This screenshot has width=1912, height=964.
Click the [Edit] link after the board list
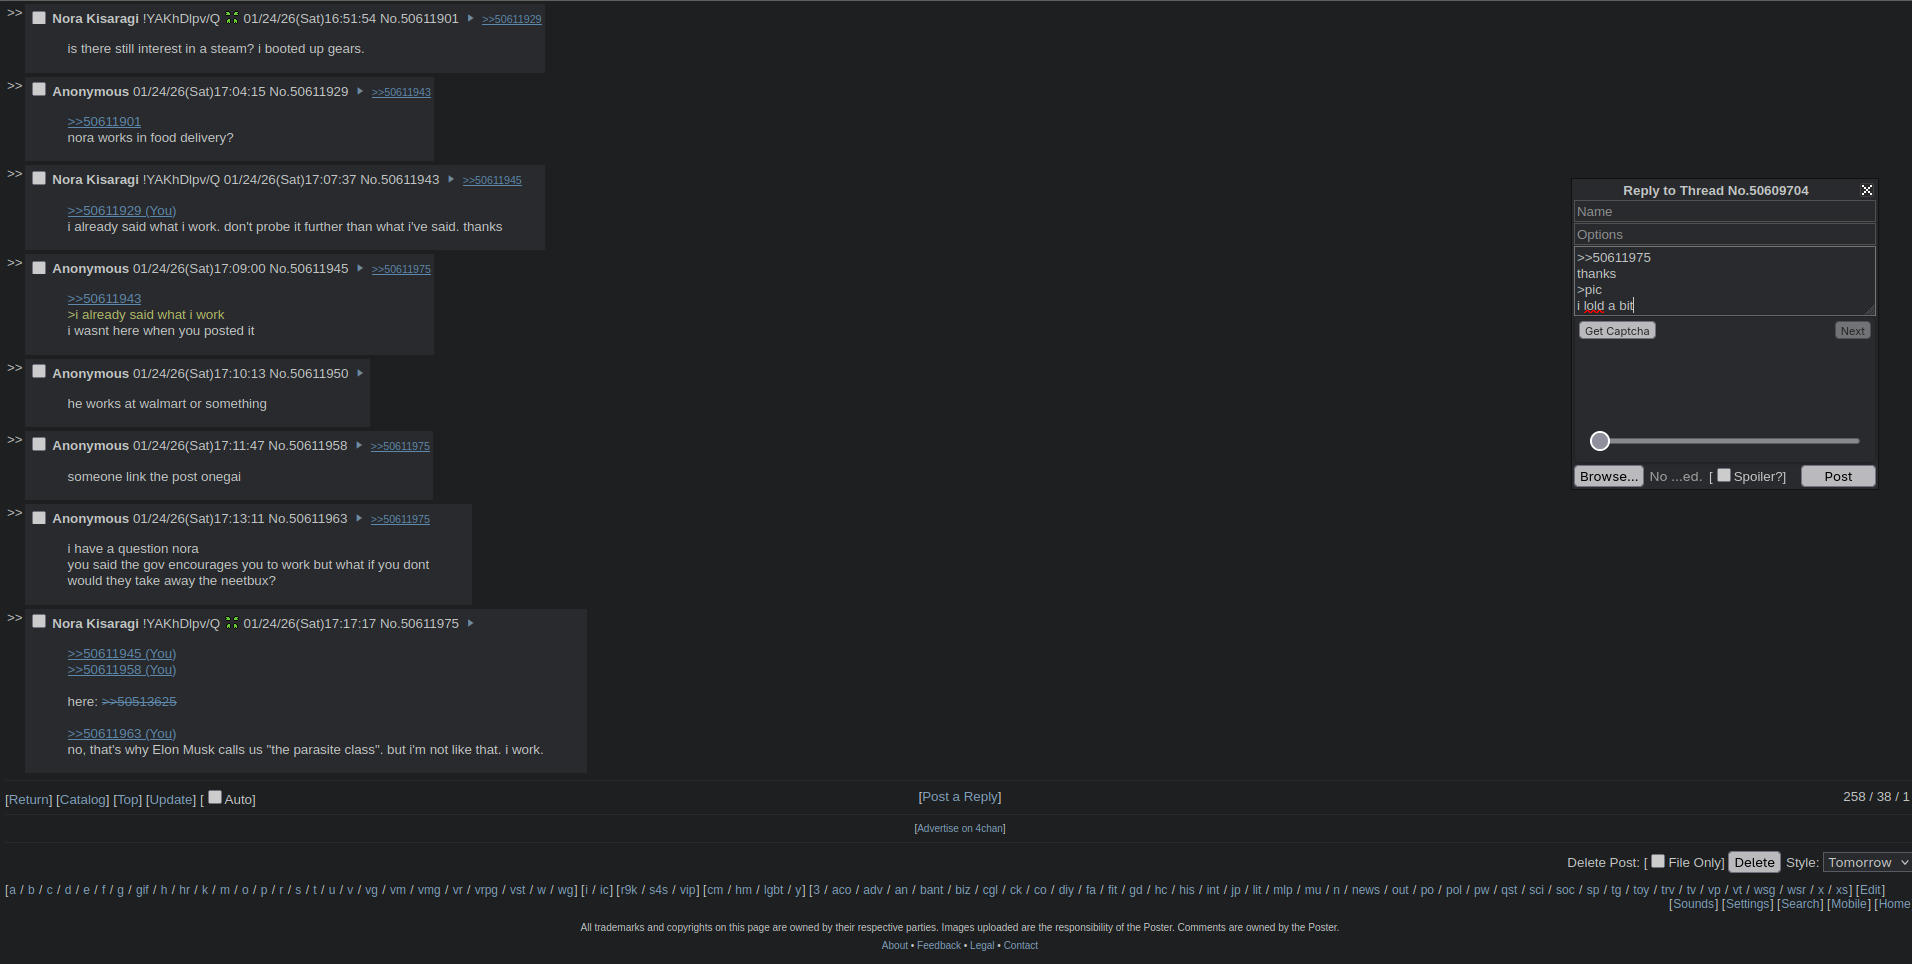(1870, 890)
